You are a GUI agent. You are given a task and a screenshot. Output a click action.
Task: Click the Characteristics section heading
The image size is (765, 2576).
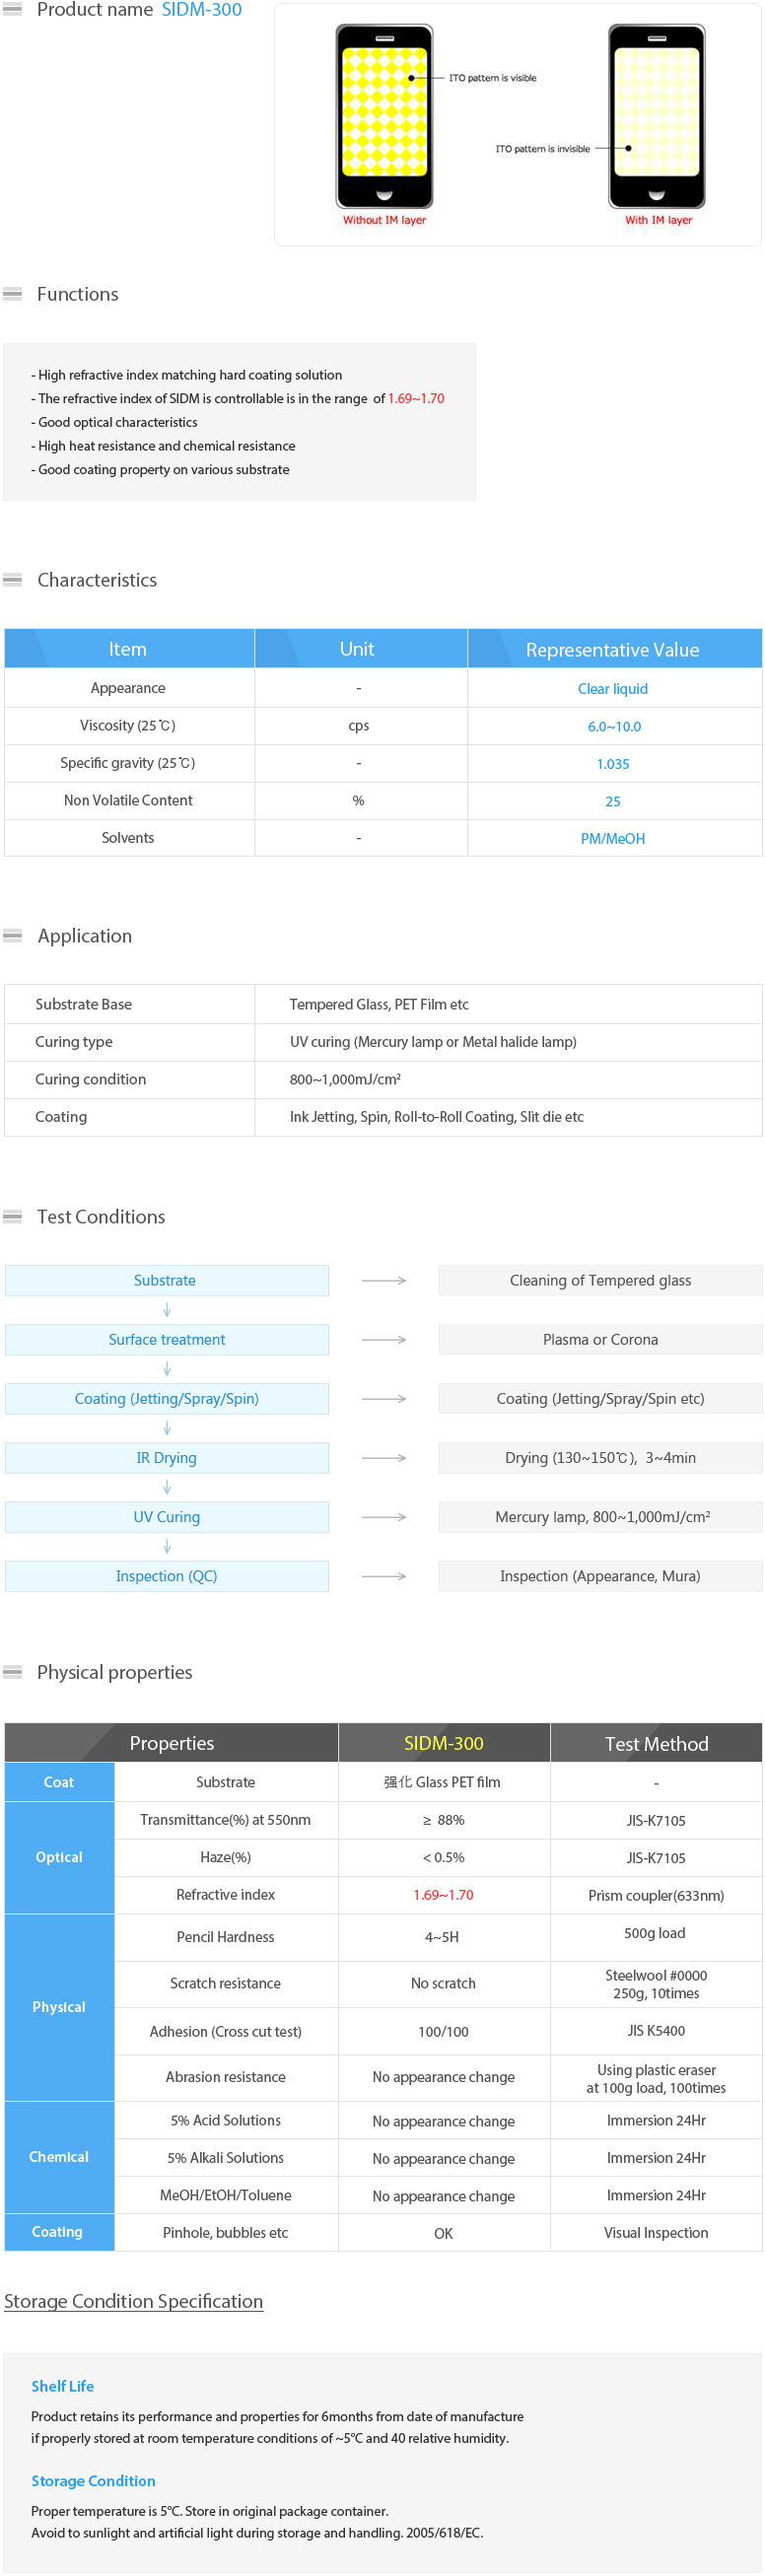point(97,580)
